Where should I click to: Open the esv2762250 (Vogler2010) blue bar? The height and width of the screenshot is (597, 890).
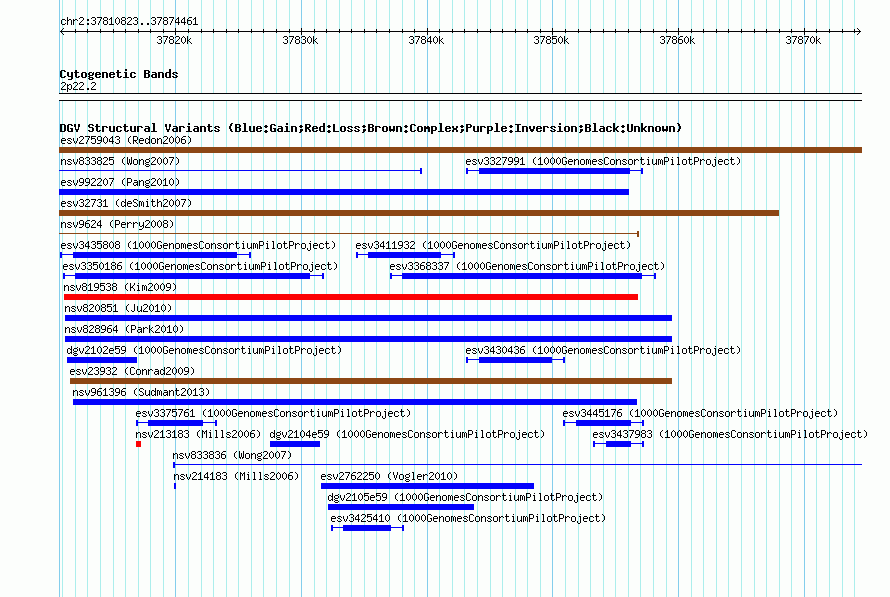point(427,486)
